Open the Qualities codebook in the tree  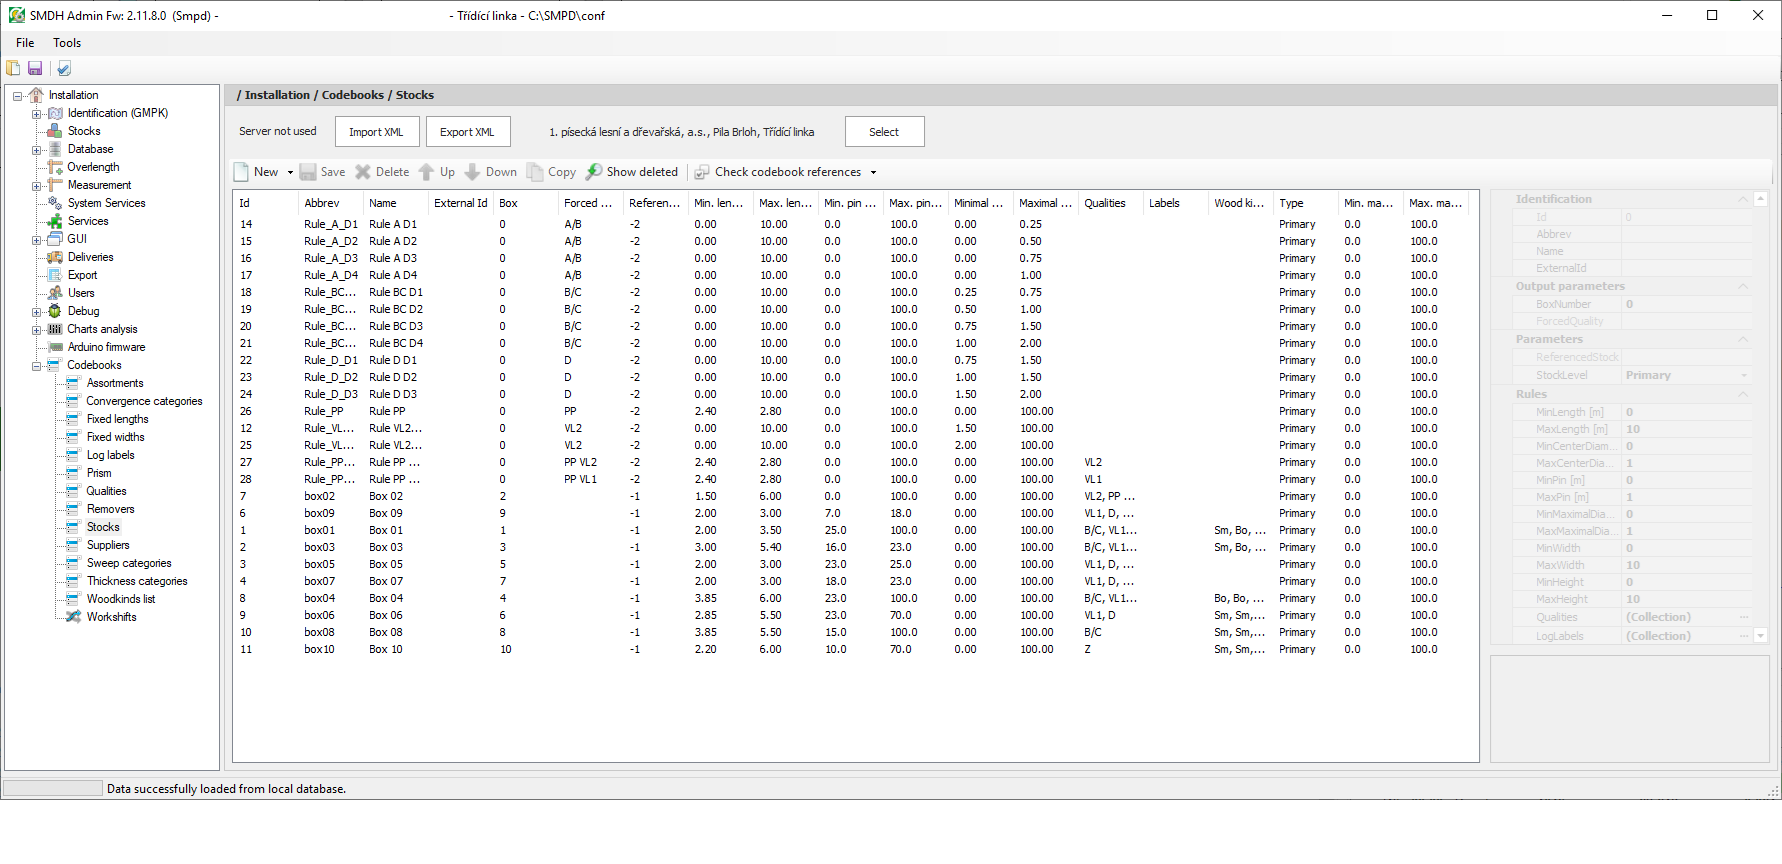(x=106, y=491)
